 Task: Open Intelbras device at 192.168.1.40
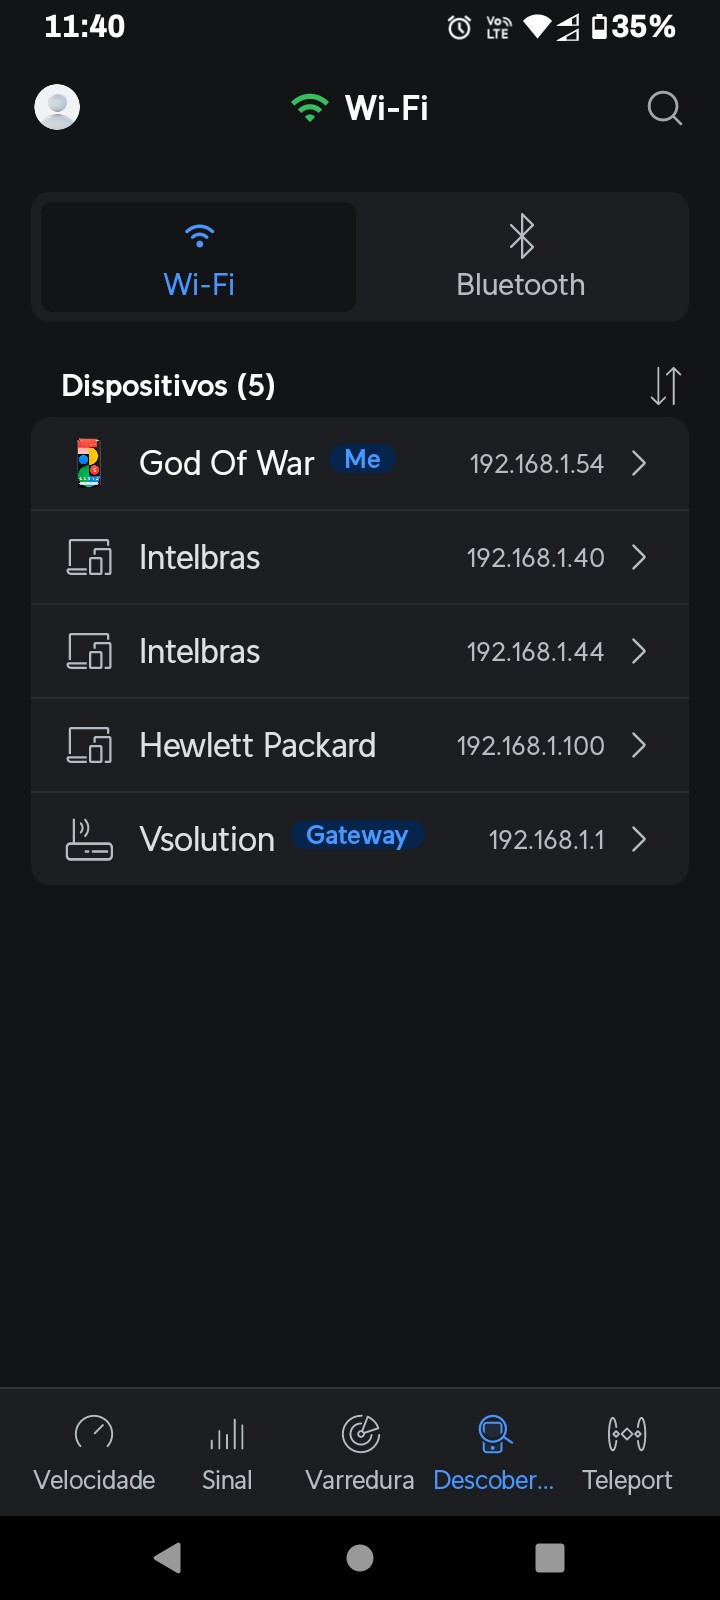tap(360, 558)
